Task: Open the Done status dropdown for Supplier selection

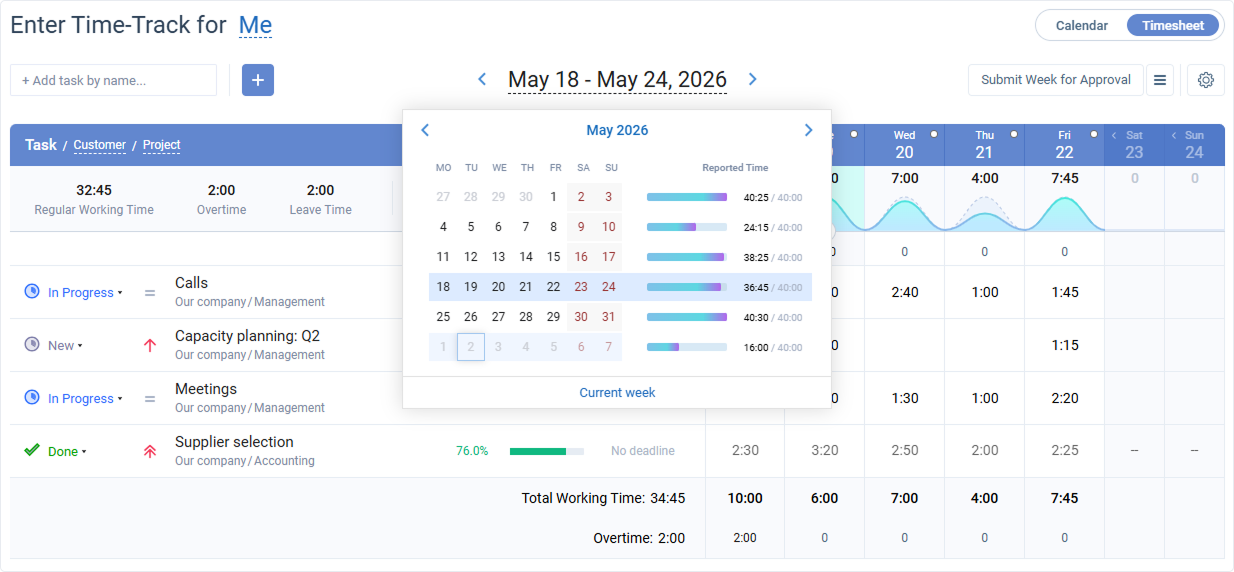Action: pyautogui.click(x=67, y=452)
